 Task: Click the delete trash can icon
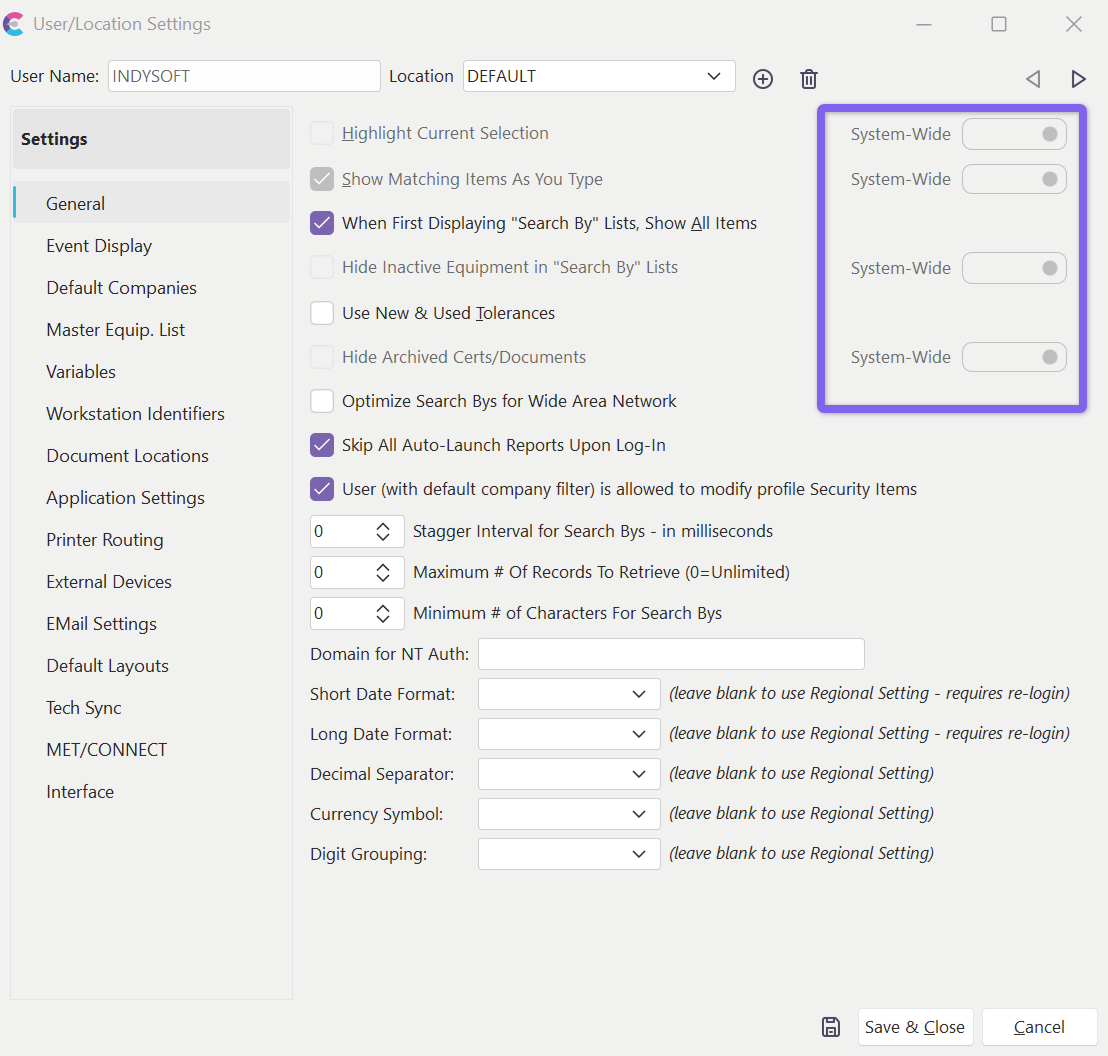[809, 79]
